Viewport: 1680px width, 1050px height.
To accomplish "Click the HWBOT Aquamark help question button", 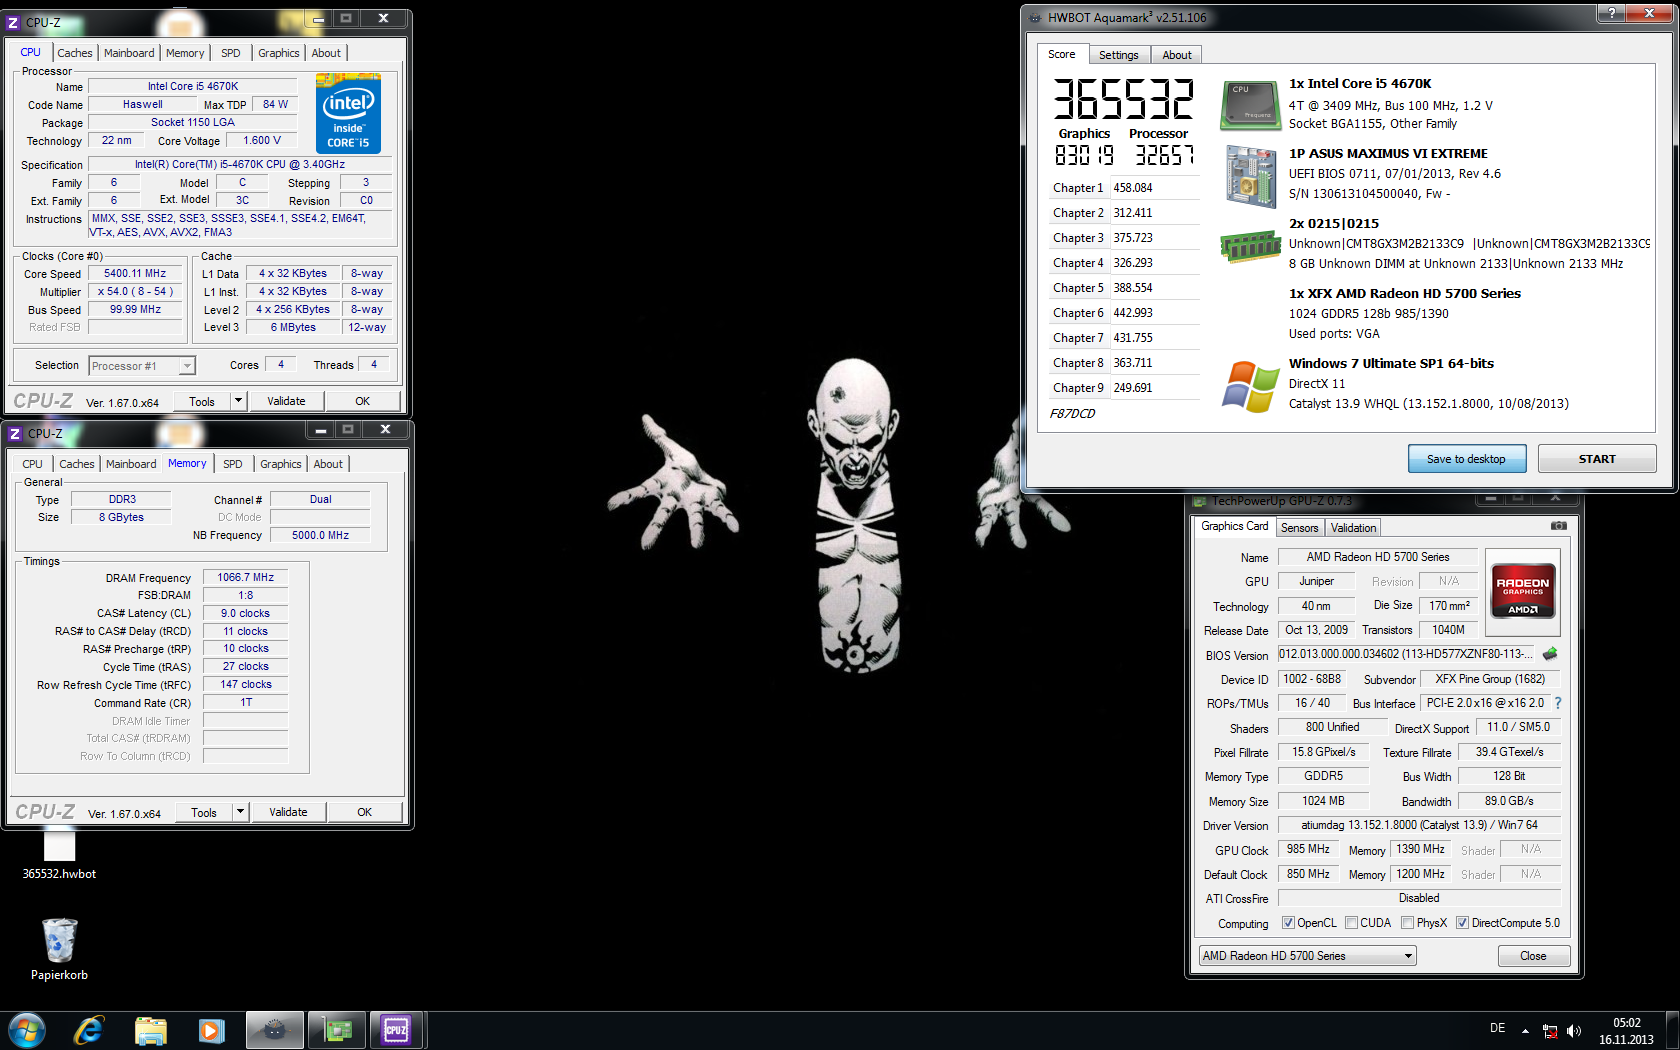I will (1611, 13).
